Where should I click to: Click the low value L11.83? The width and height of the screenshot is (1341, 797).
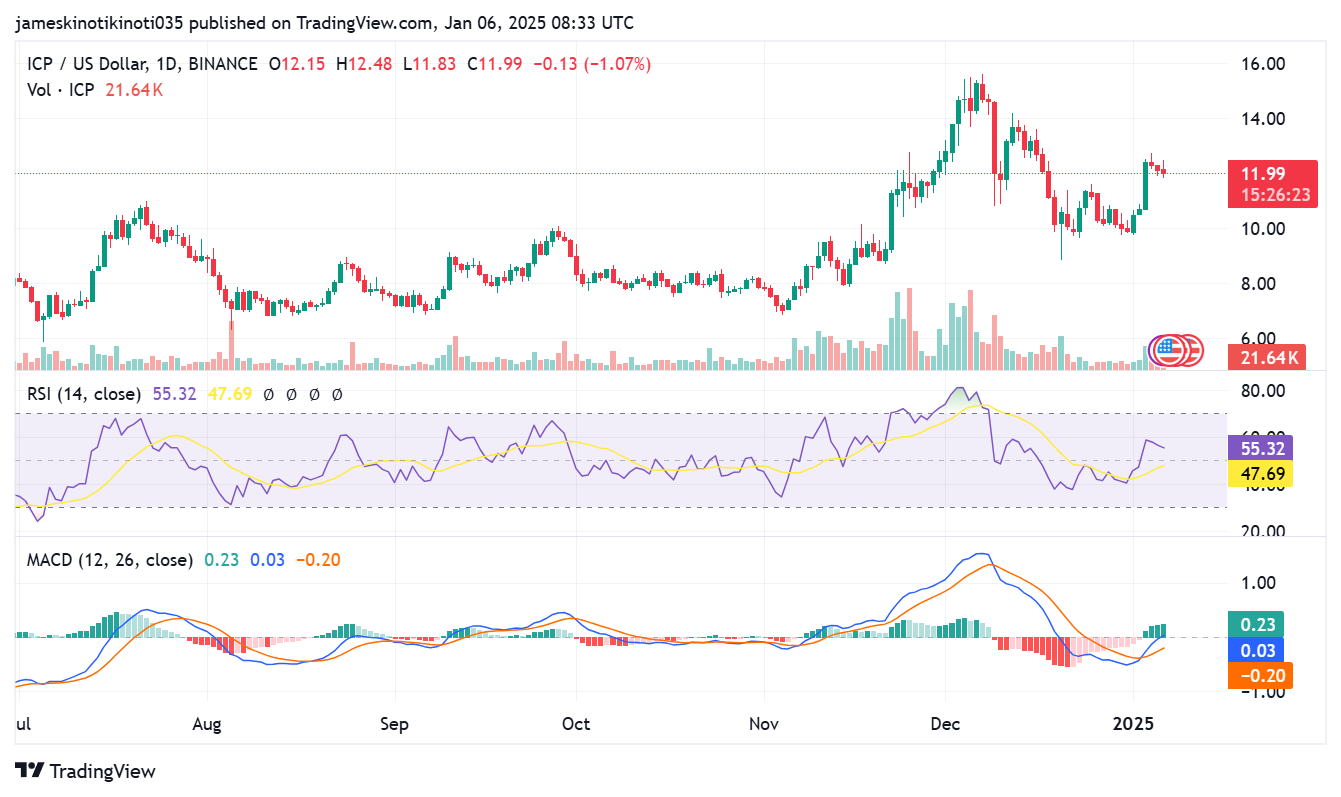[x=430, y=64]
